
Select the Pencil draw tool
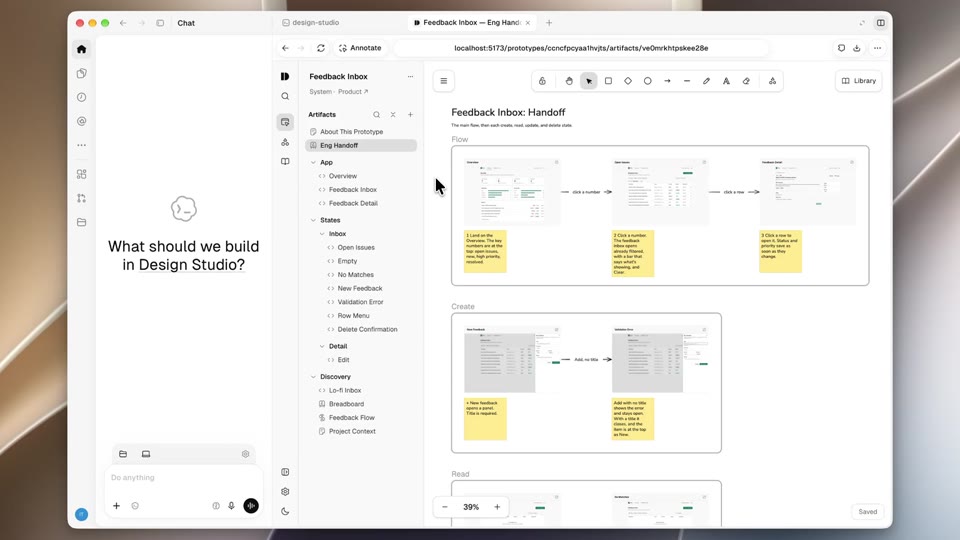707,81
